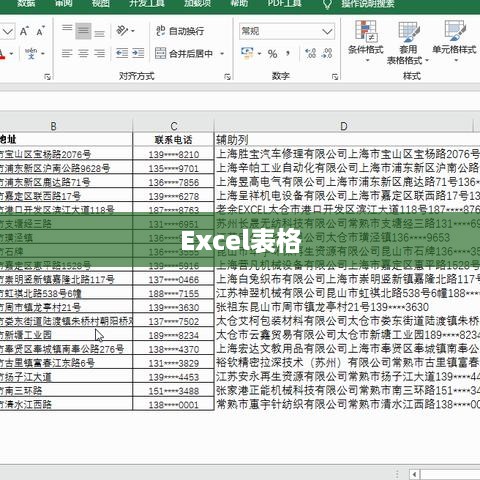Click the horizontal scrollbar left arrow
Screen dimensions: 480x480
414,474
